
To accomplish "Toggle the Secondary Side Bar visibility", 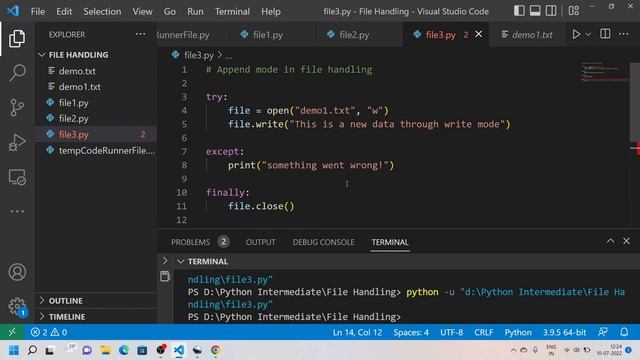I will (551, 11).
